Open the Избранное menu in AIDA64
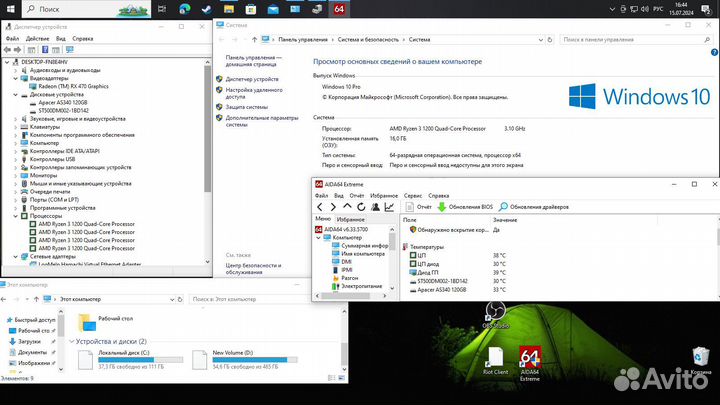720x405 pixels. pos(384,196)
